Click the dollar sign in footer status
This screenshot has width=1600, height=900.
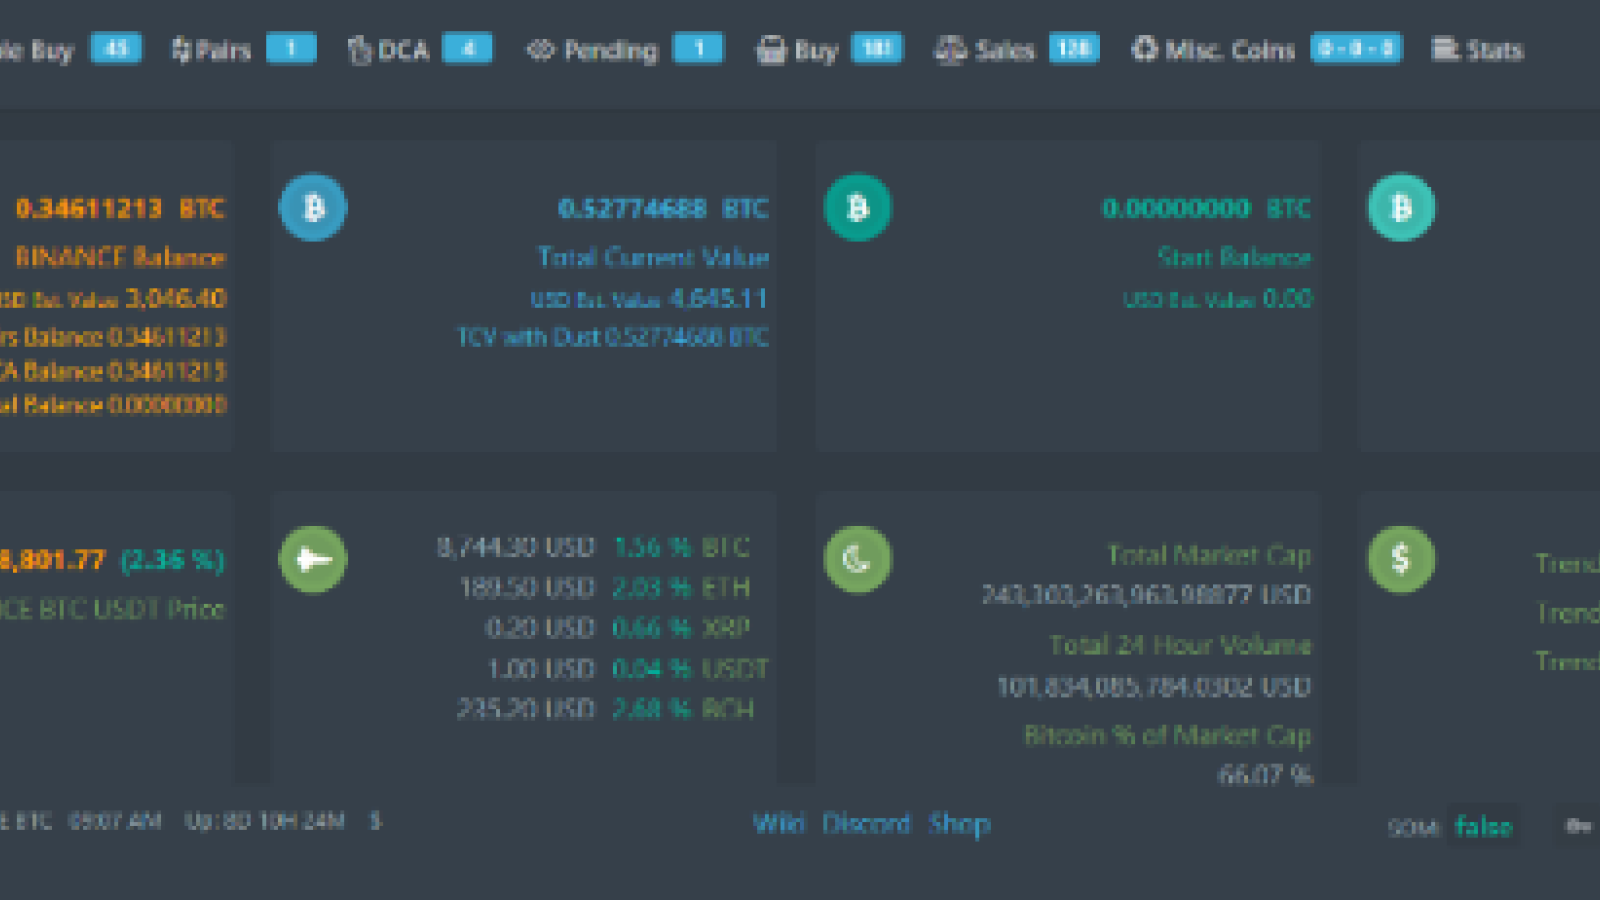pos(375,821)
